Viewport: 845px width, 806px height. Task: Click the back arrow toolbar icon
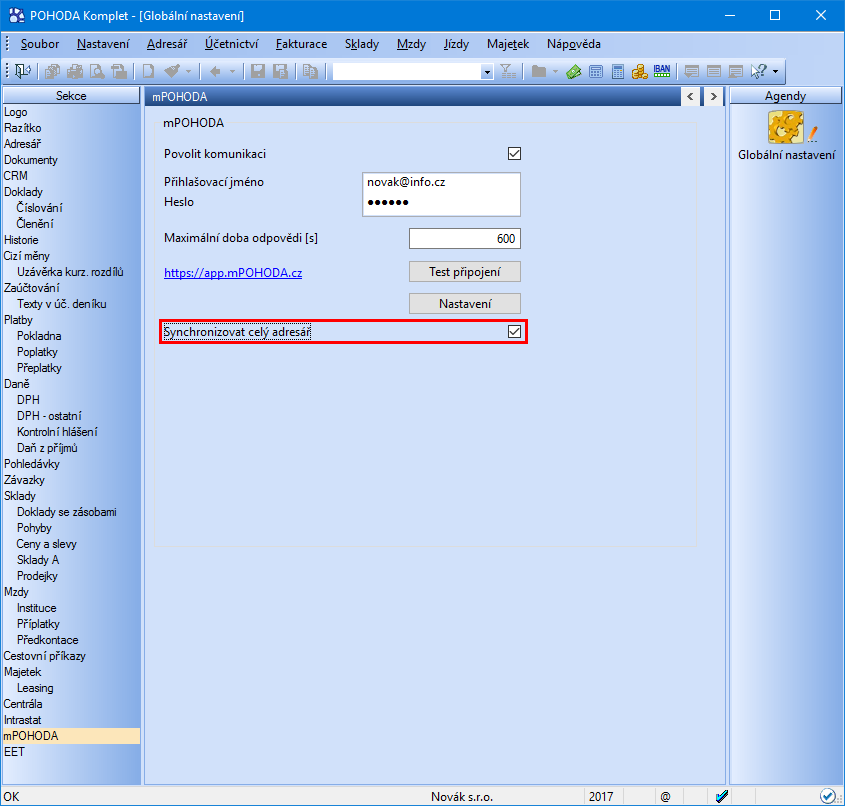coord(215,71)
